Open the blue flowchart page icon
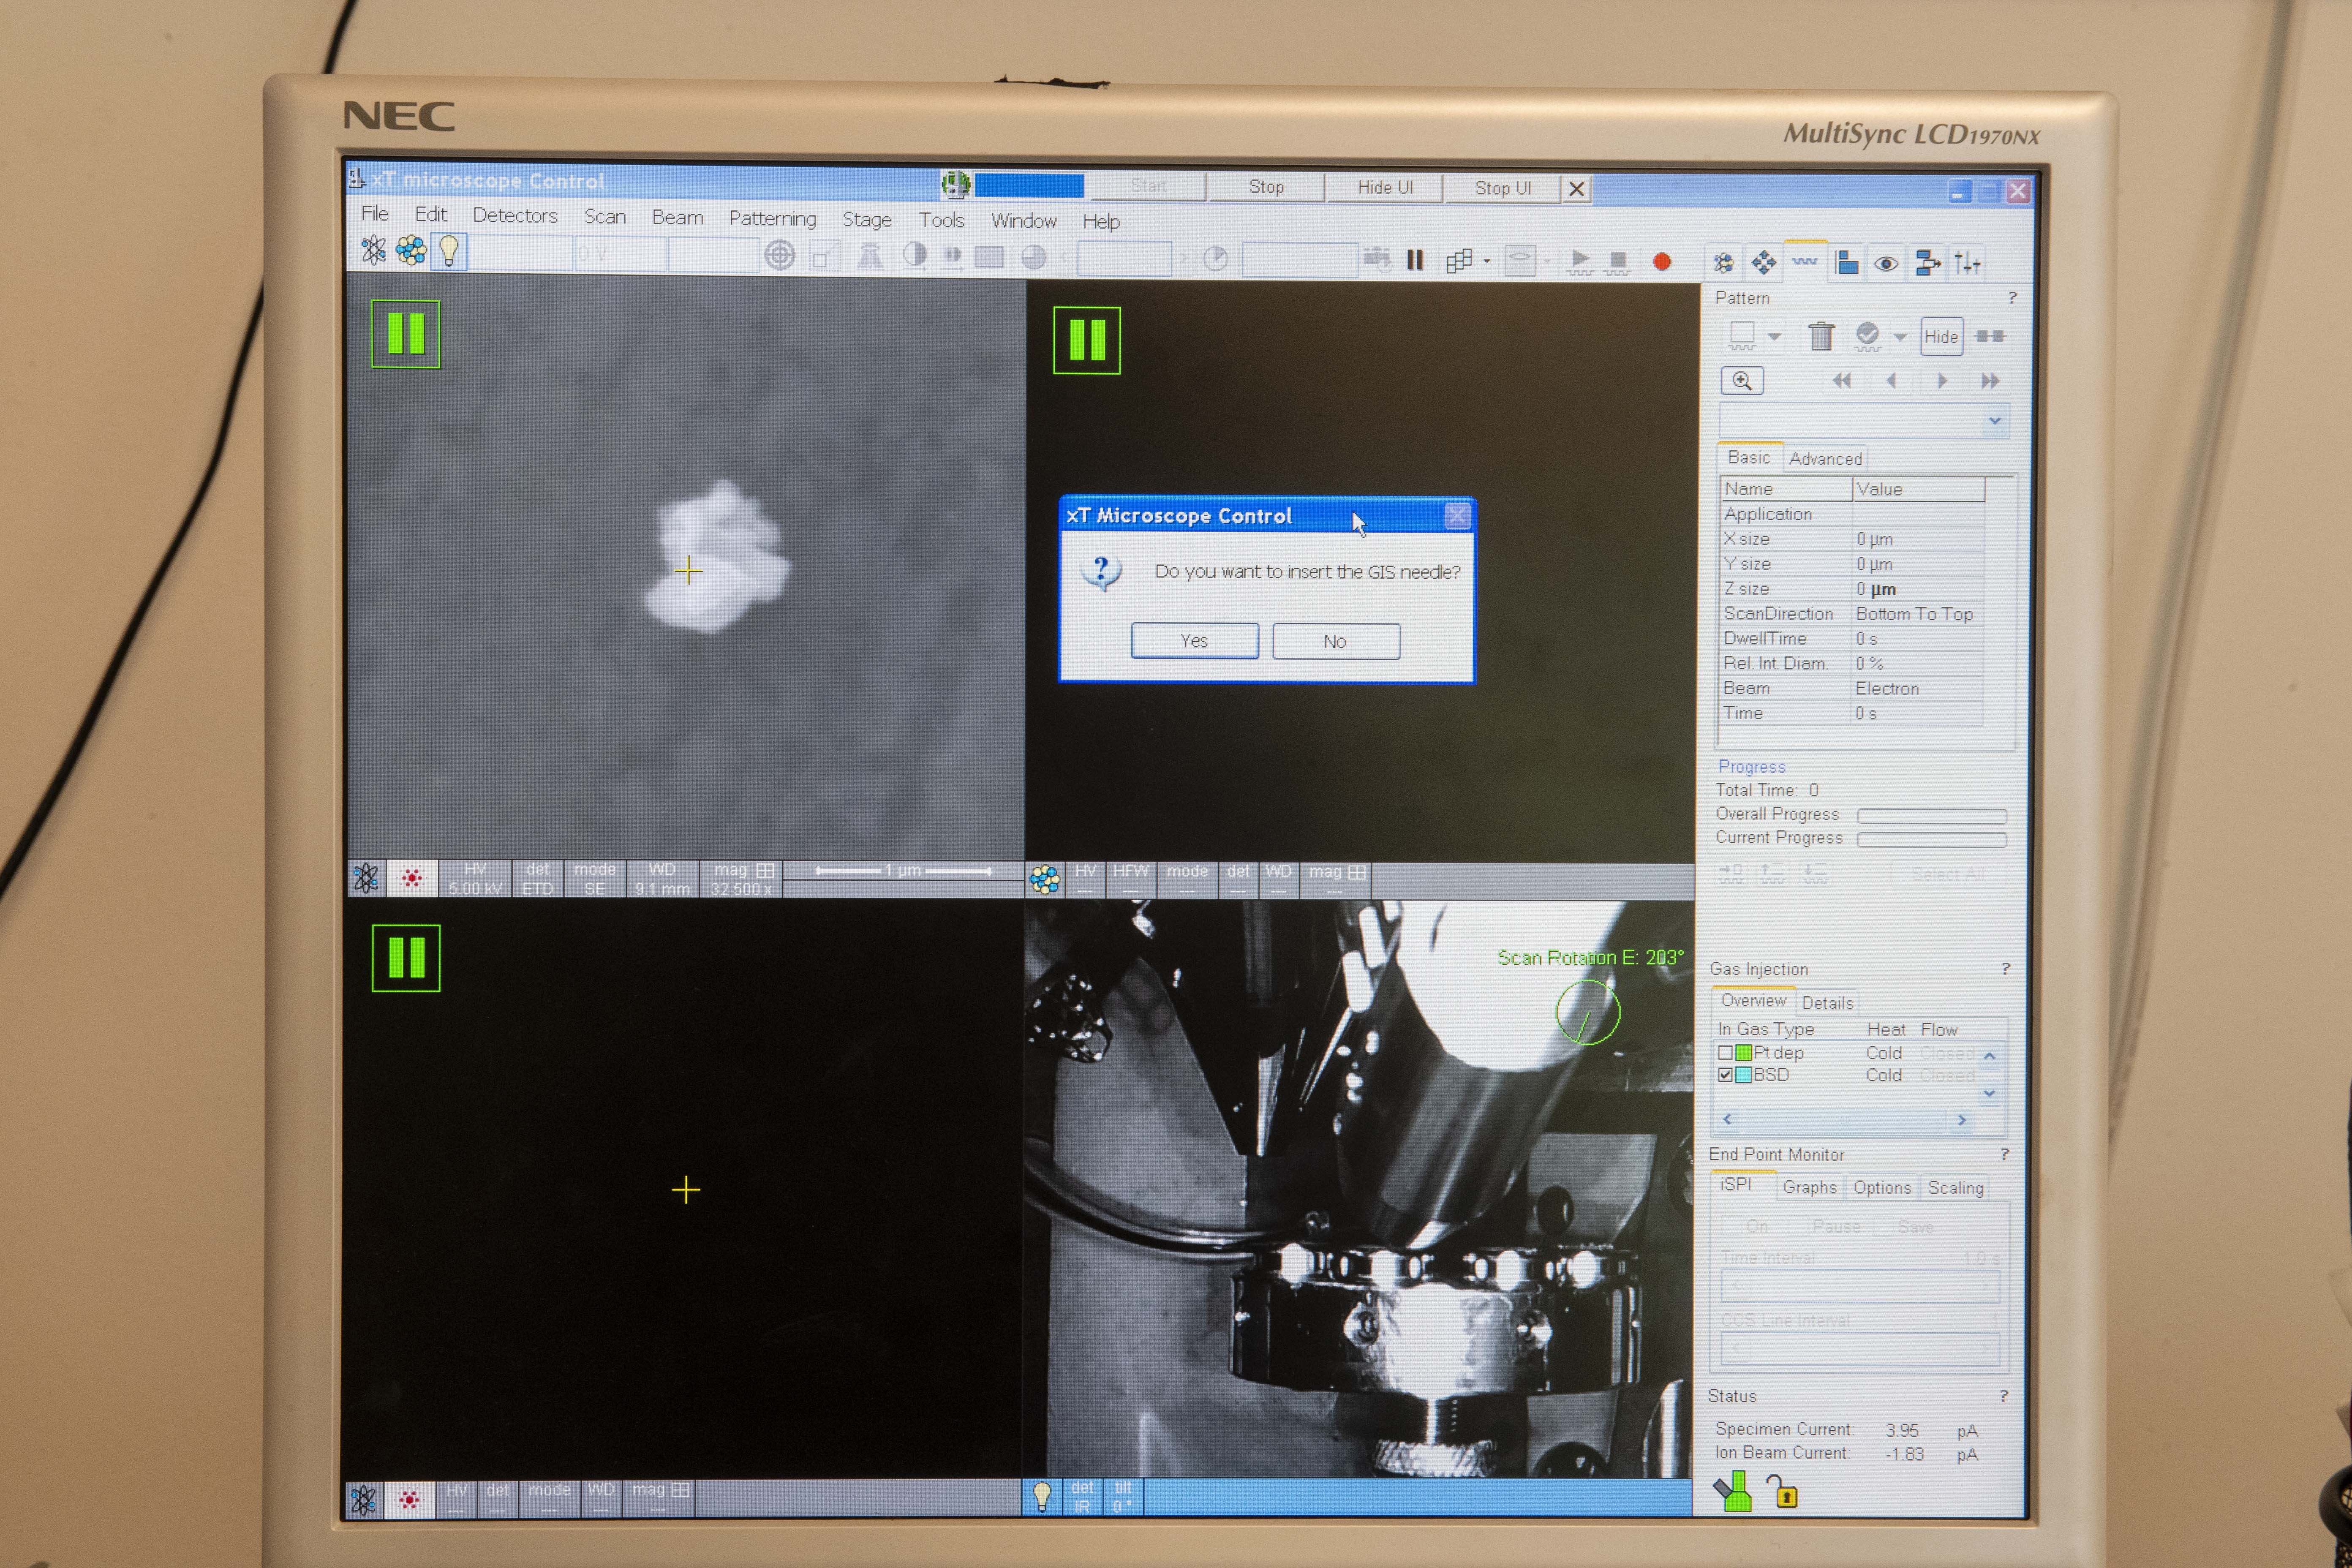This screenshot has width=2352, height=1568. point(1927,264)
